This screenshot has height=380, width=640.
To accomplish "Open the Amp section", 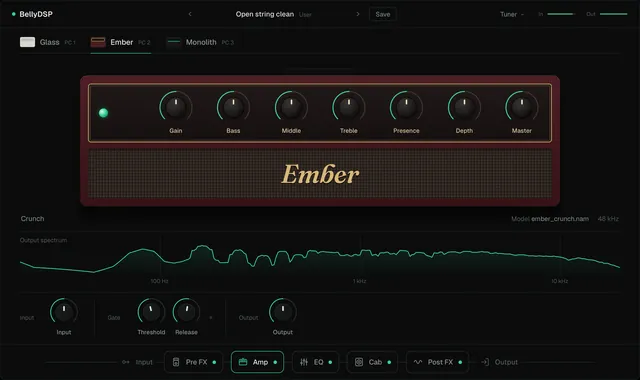I will 257,362.
